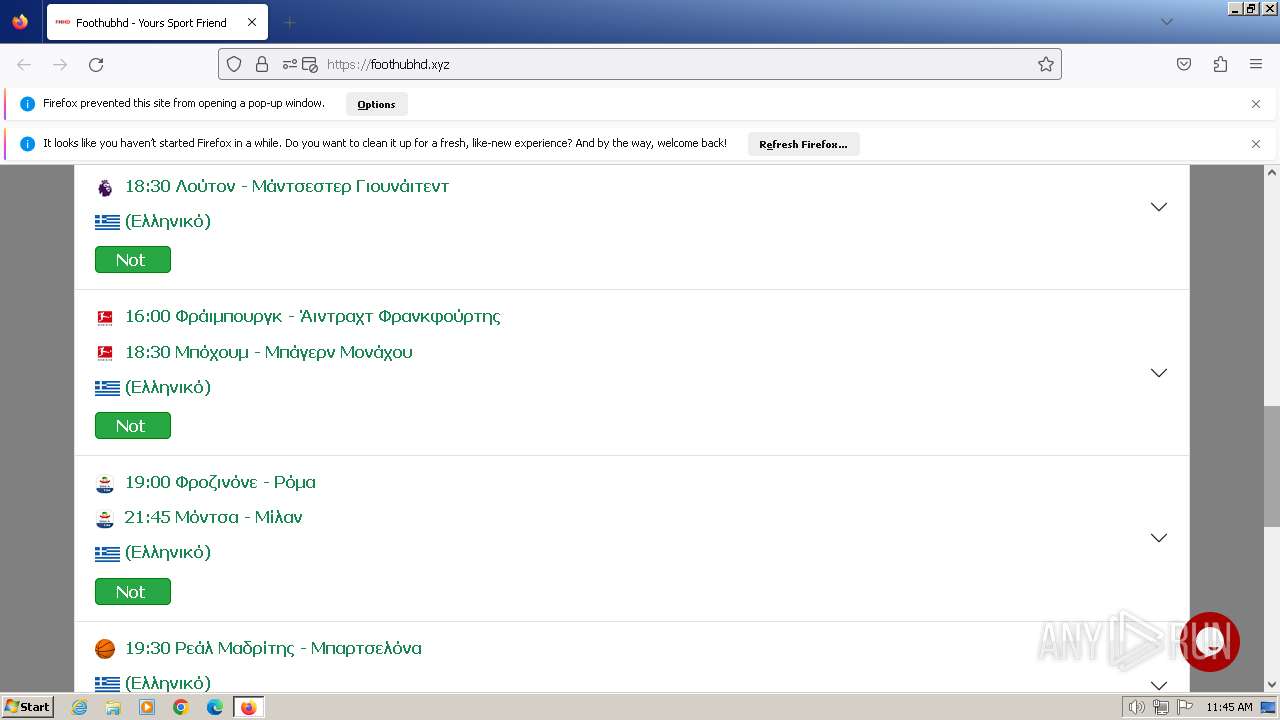This screenshot has width=1280, height=720.
Task: Dismiss the Refresh Firefox notification bar
Action: pyautogui.click(x=1256, y=144)
